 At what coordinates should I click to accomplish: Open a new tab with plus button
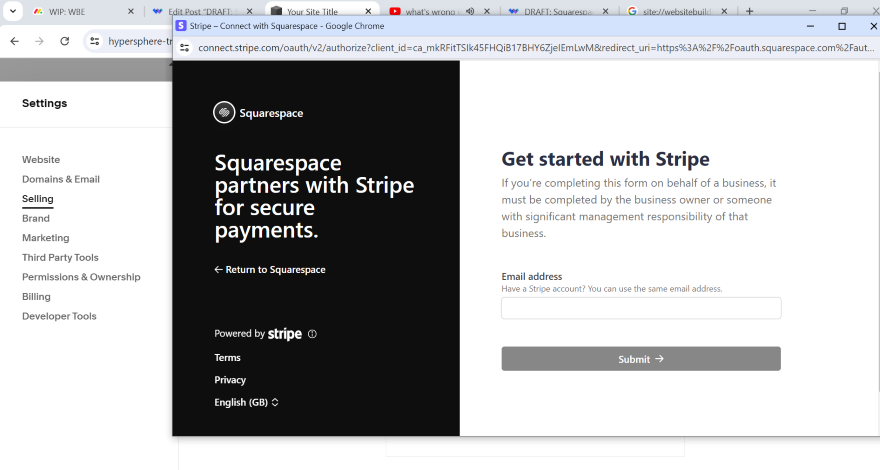(x=749, y=11)
